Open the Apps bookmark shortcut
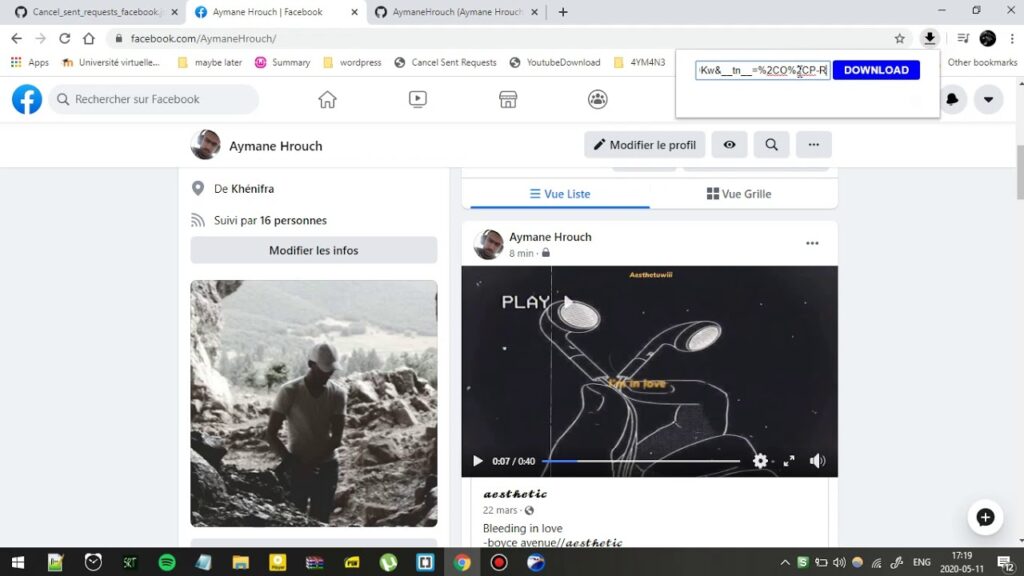Viewport: 1024px width, 576px height. [x=30, y=63]
